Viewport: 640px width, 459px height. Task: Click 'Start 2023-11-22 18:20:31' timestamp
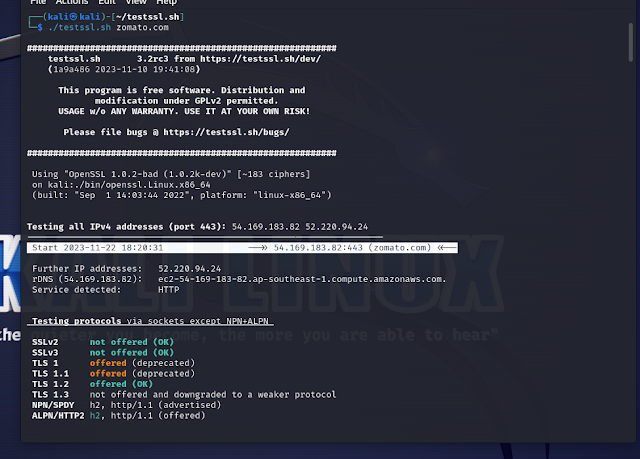(98, 248)
